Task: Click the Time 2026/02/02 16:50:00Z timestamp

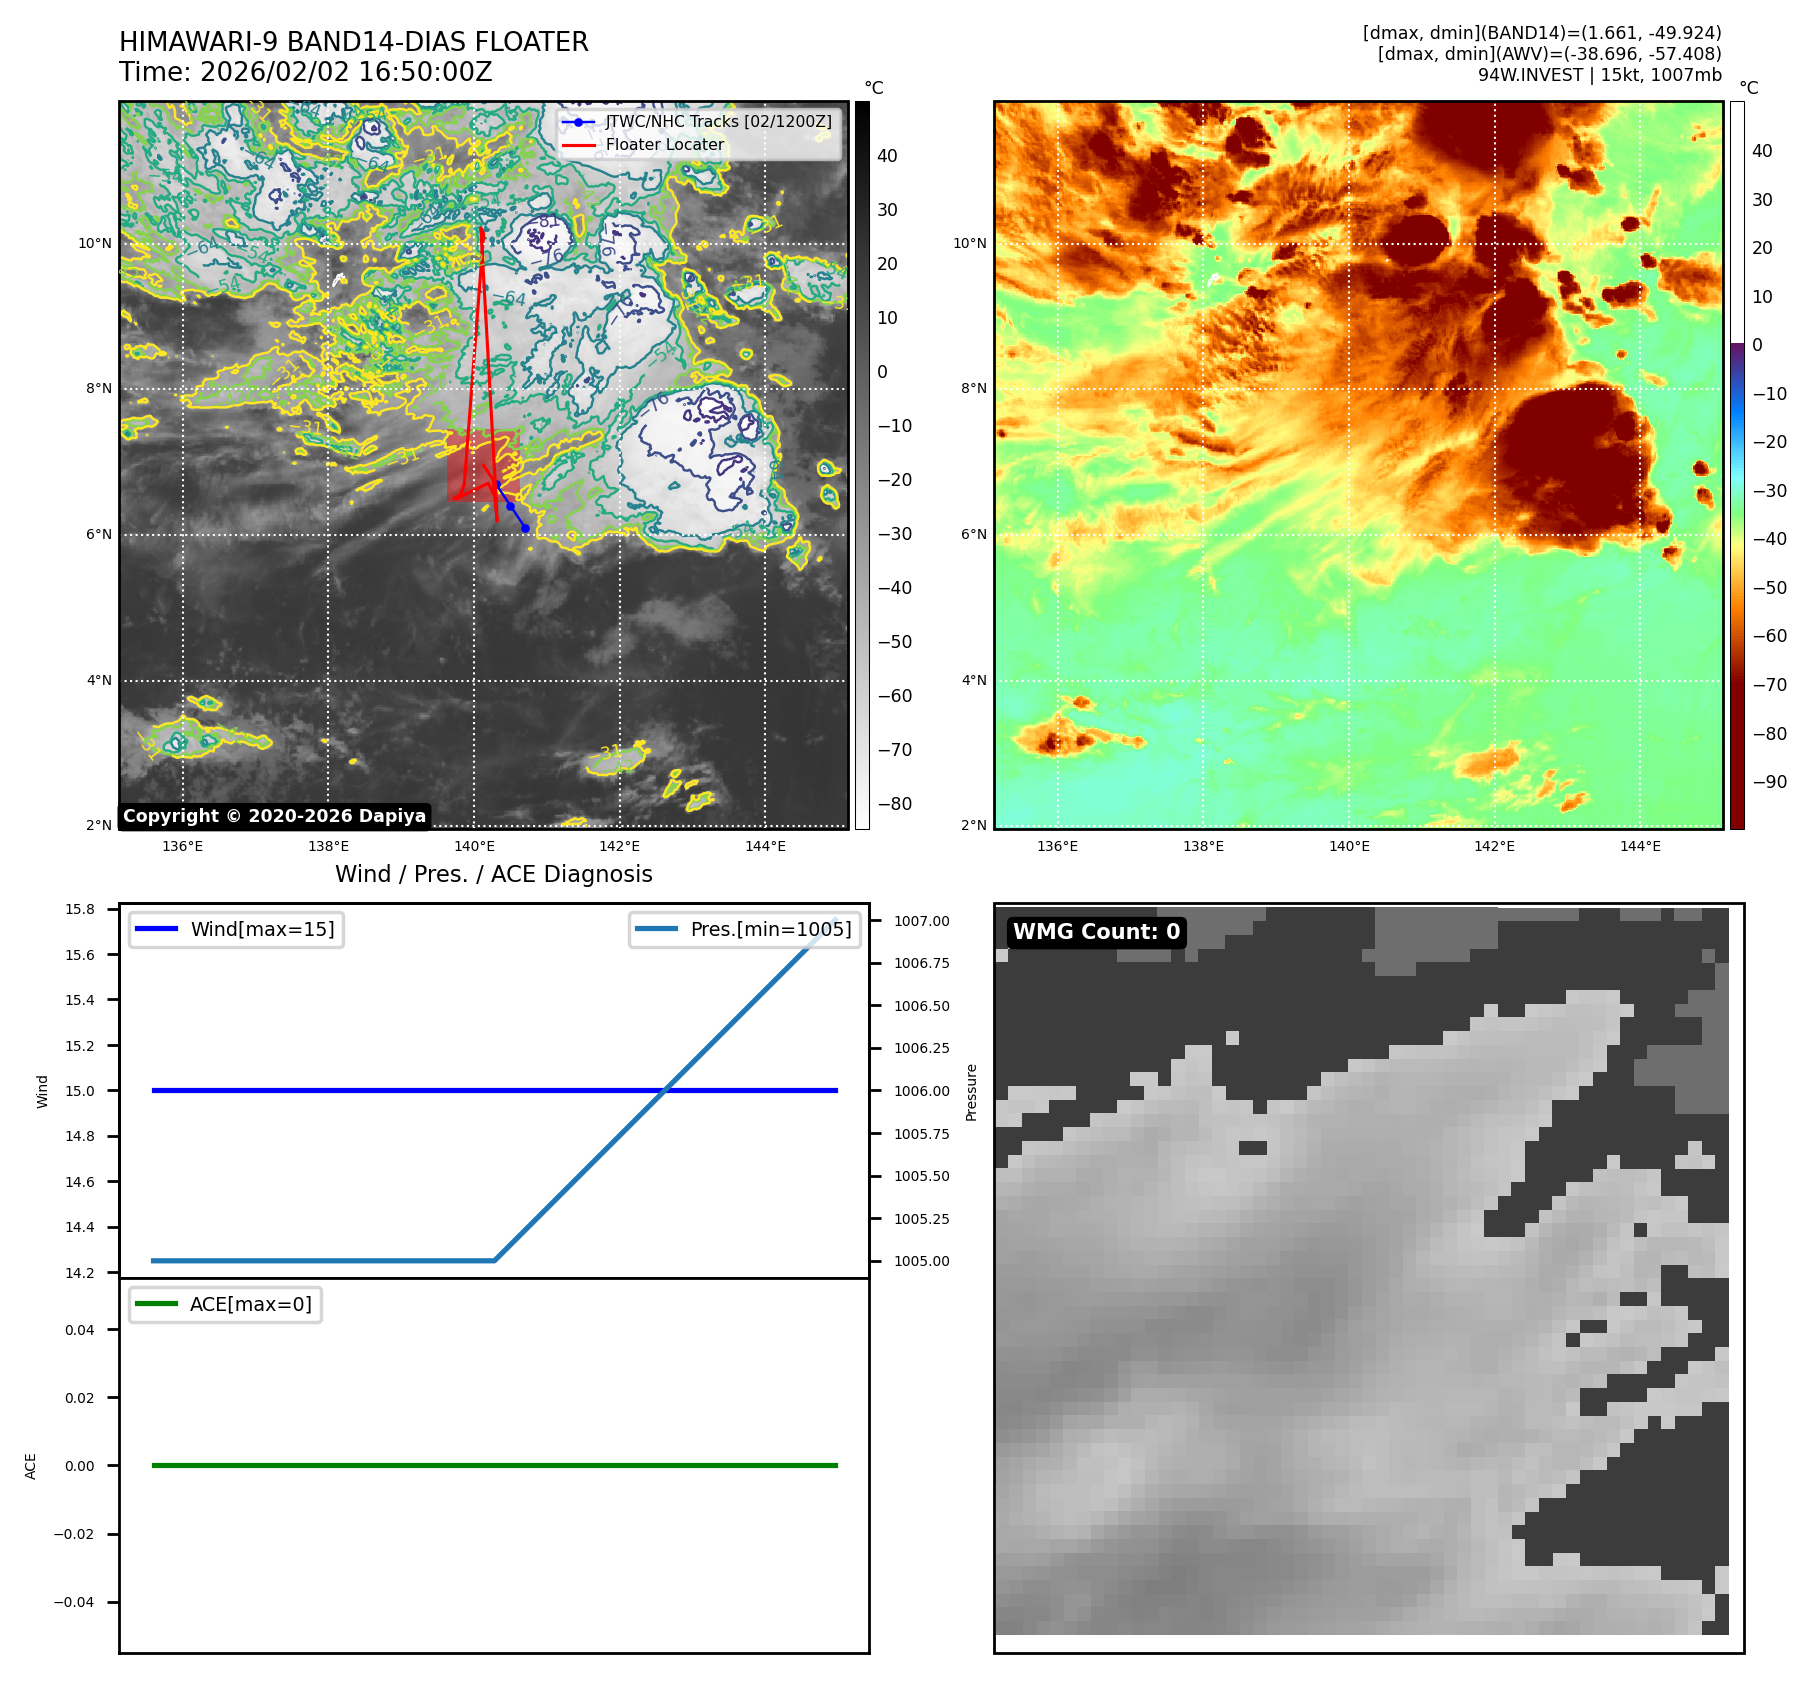Action: [x=305, y=72]
